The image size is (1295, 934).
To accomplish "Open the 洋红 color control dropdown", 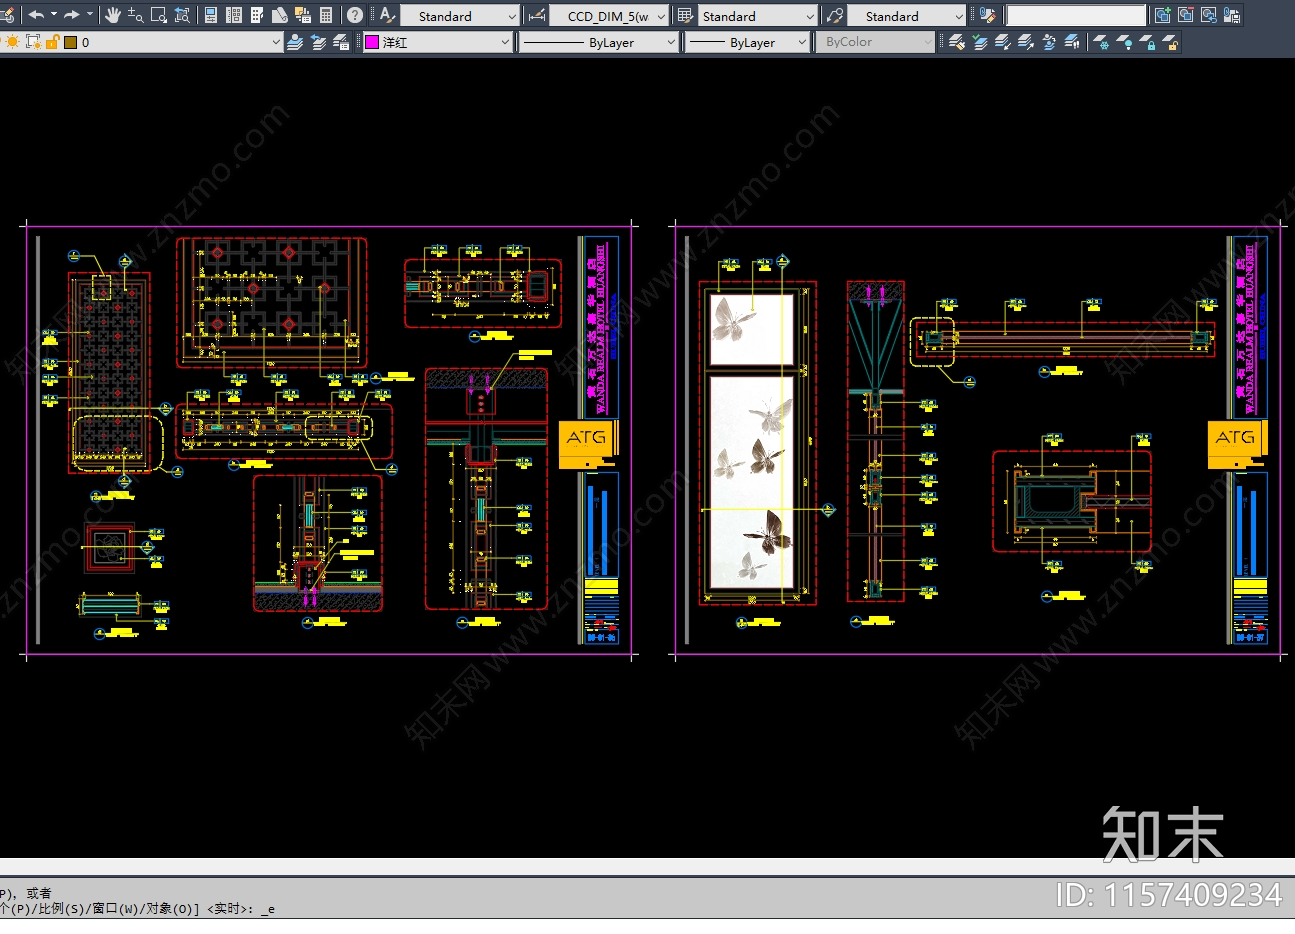I will (x=437, y=42).
